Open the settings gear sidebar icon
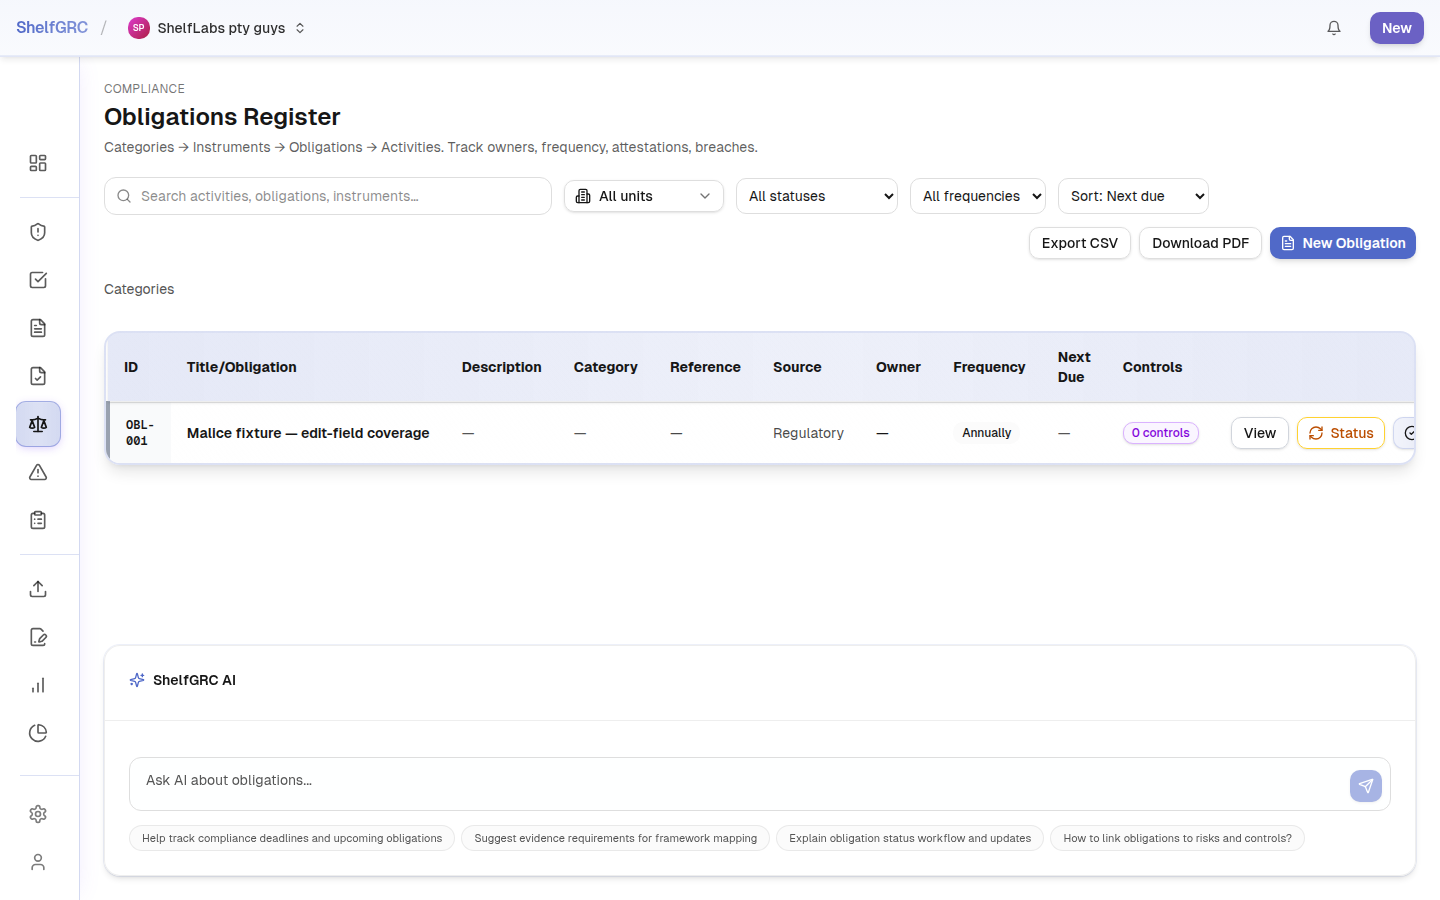Screen dimensions: 1440x900 pos(38,814)
